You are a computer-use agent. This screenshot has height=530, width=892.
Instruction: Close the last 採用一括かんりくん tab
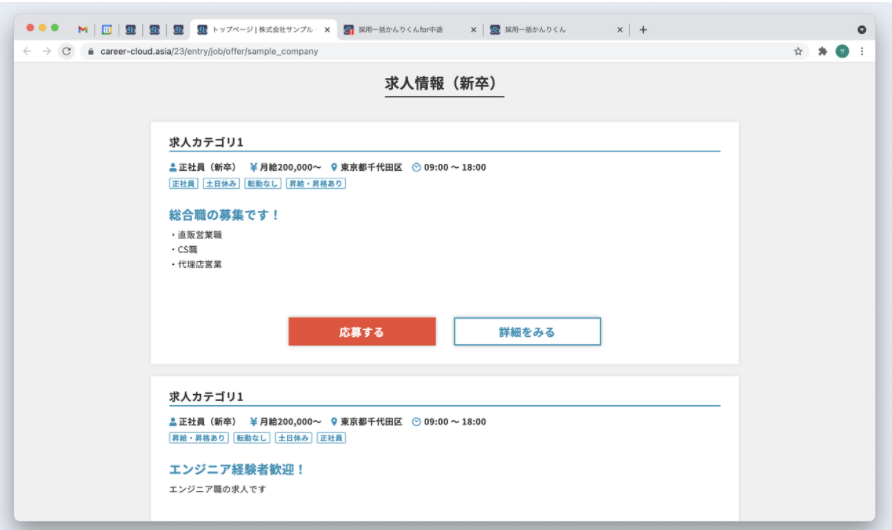[x=620, y=30]
